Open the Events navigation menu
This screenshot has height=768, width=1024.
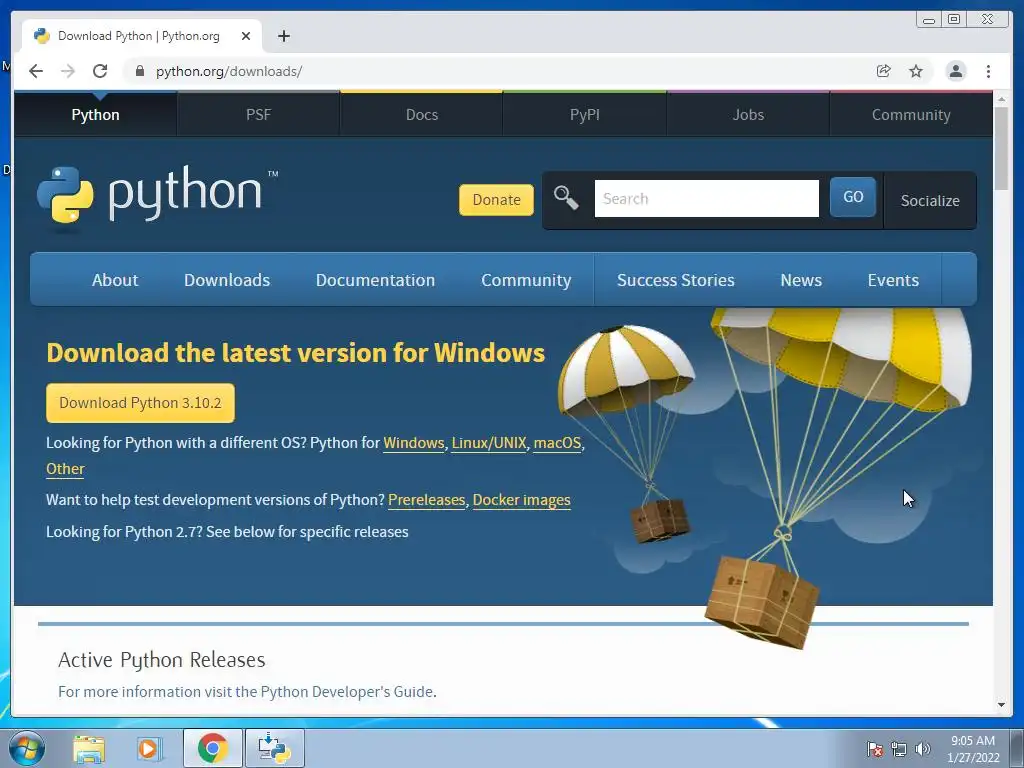[893, 280]
